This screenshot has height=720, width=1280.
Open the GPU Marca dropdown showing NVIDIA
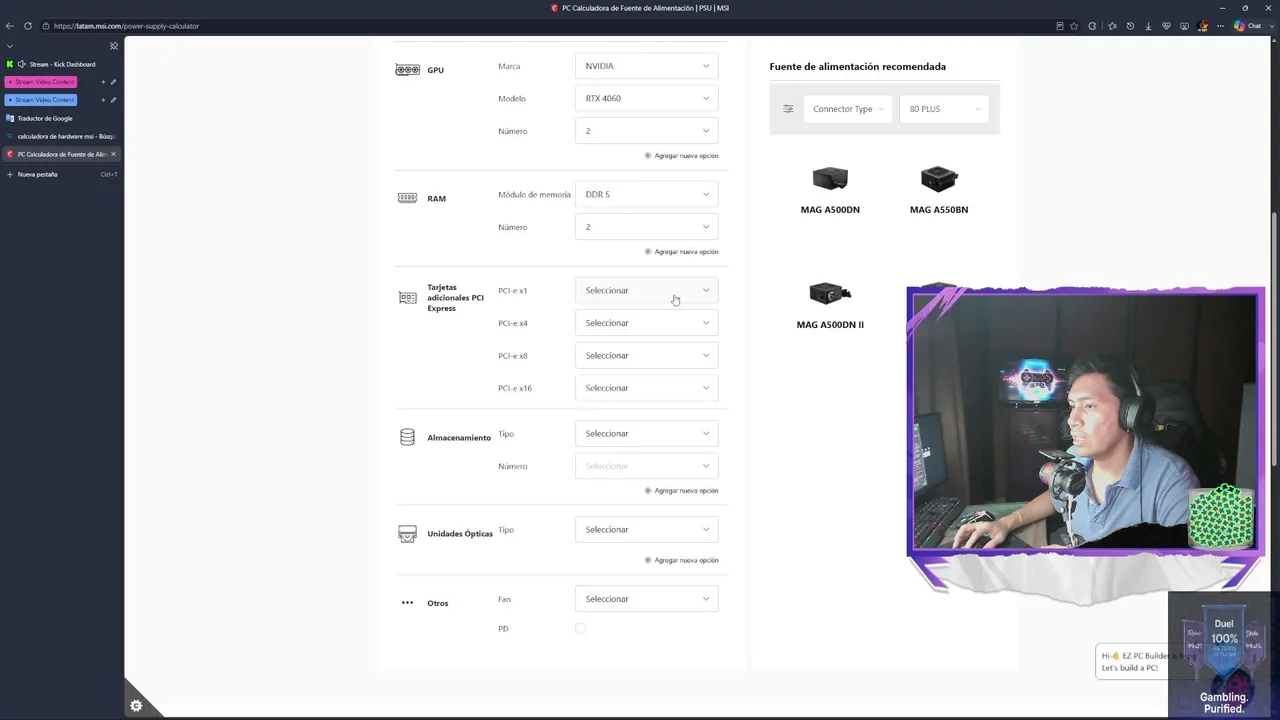pyautogui.click(x=646, y=66)
